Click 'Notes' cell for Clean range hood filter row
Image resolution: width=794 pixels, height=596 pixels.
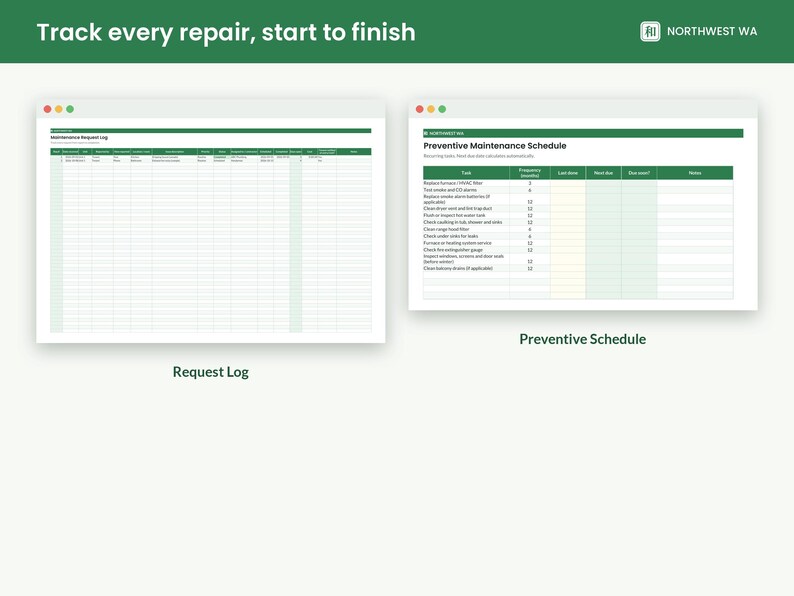[695, 229]
